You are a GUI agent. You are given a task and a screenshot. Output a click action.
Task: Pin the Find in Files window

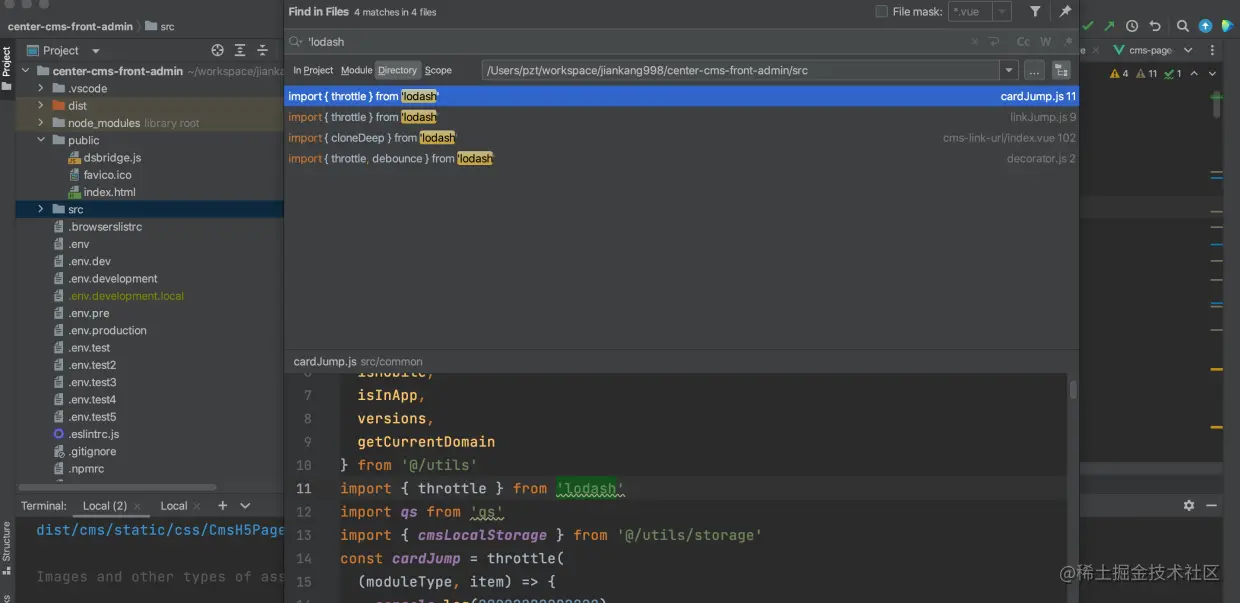coord(1065,12)
